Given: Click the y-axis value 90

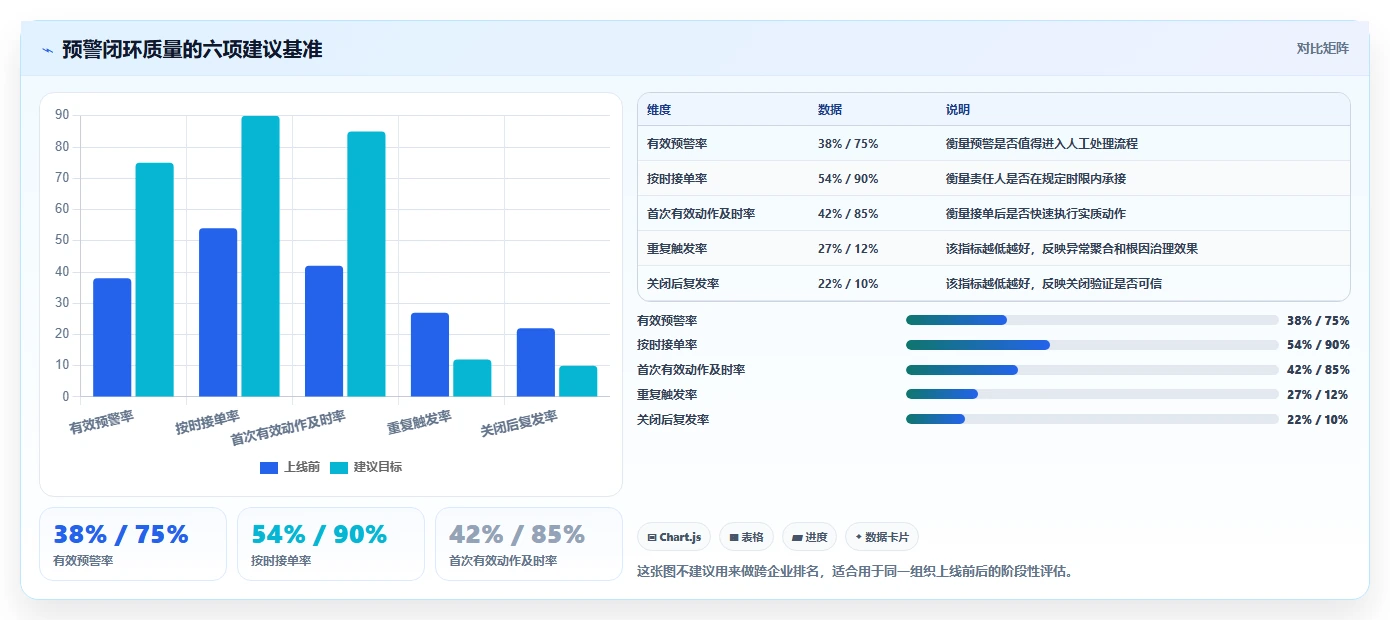Looking at the screenshot, I should point(62,115).
